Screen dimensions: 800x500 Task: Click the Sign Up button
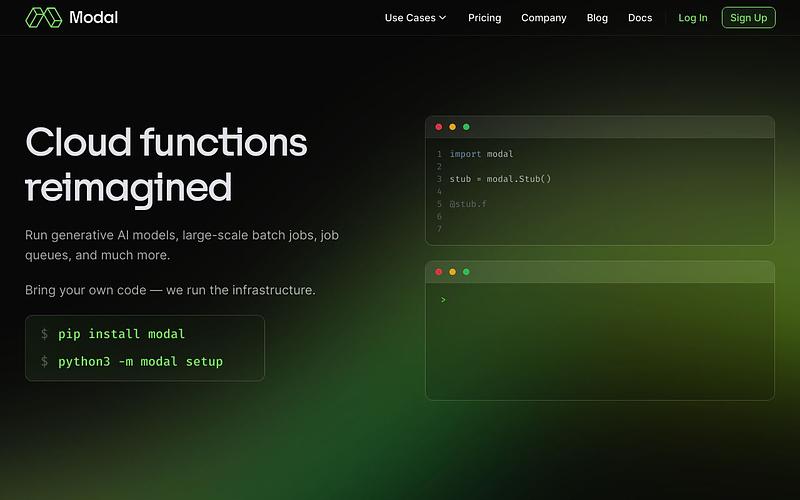[748, 18]
